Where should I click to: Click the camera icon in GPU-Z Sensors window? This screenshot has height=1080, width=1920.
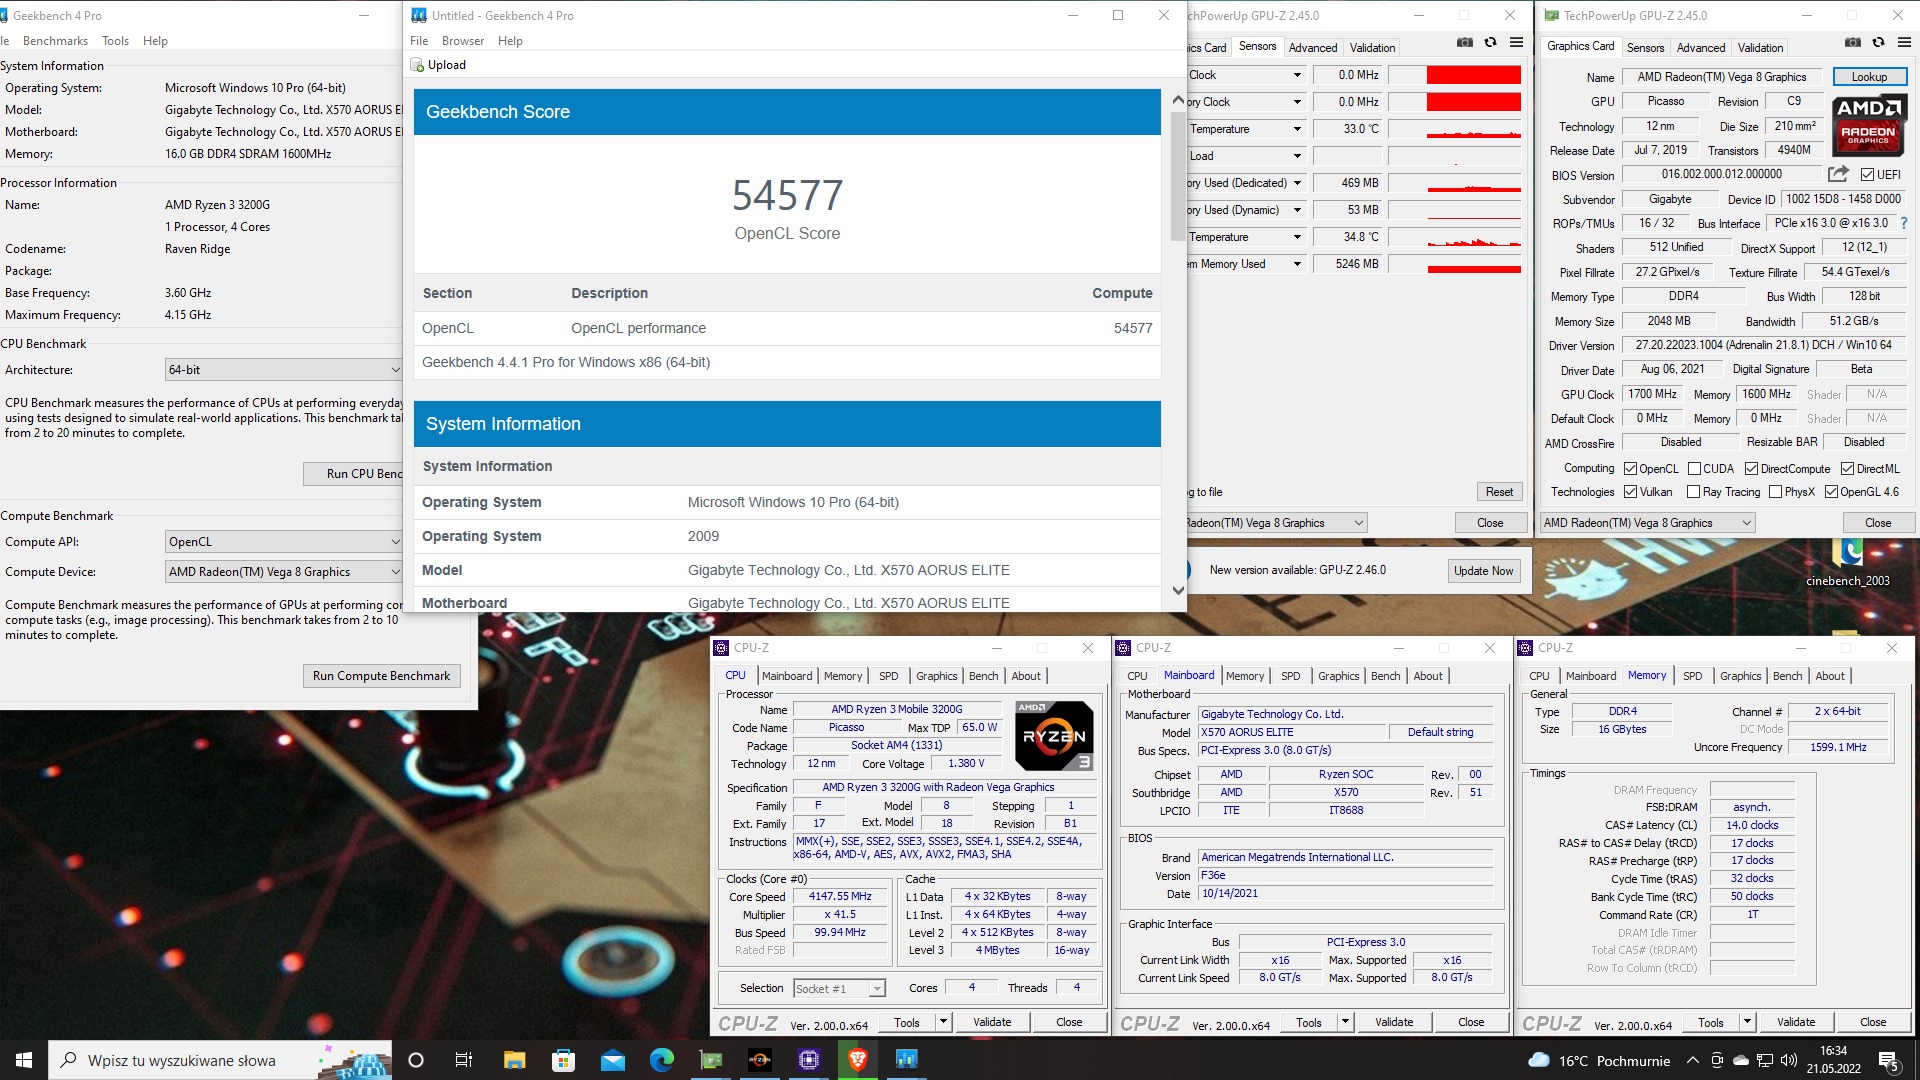1464,42
